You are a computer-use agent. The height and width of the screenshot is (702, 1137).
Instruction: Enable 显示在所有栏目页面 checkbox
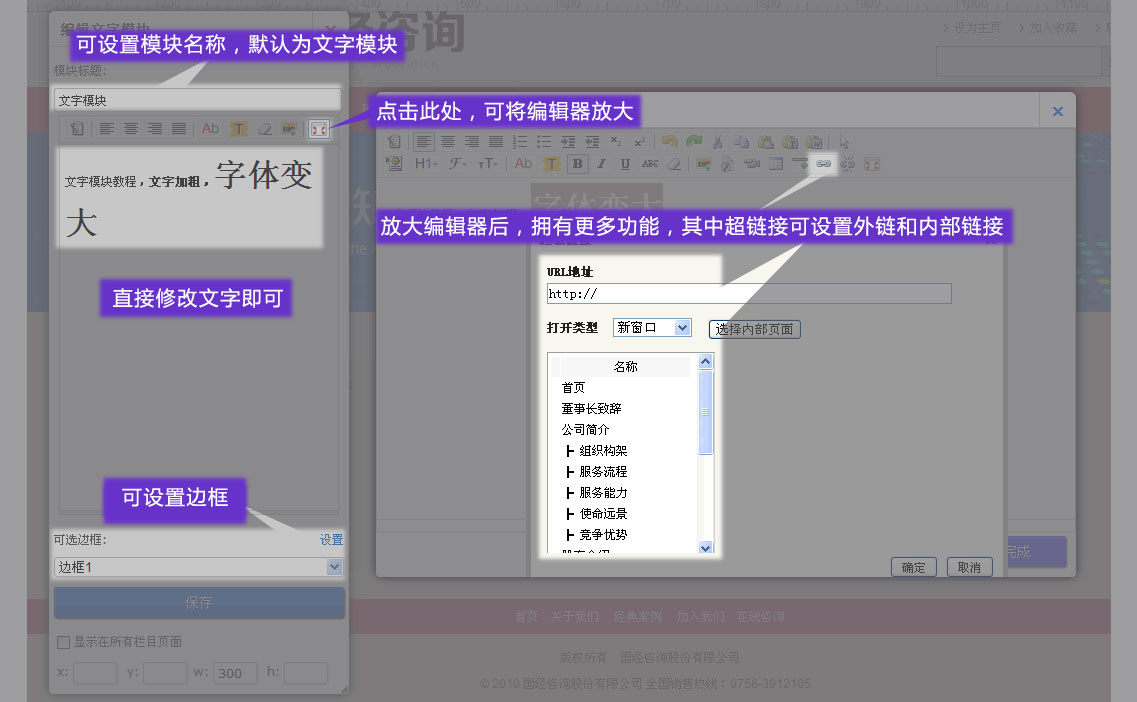point(63,642)
